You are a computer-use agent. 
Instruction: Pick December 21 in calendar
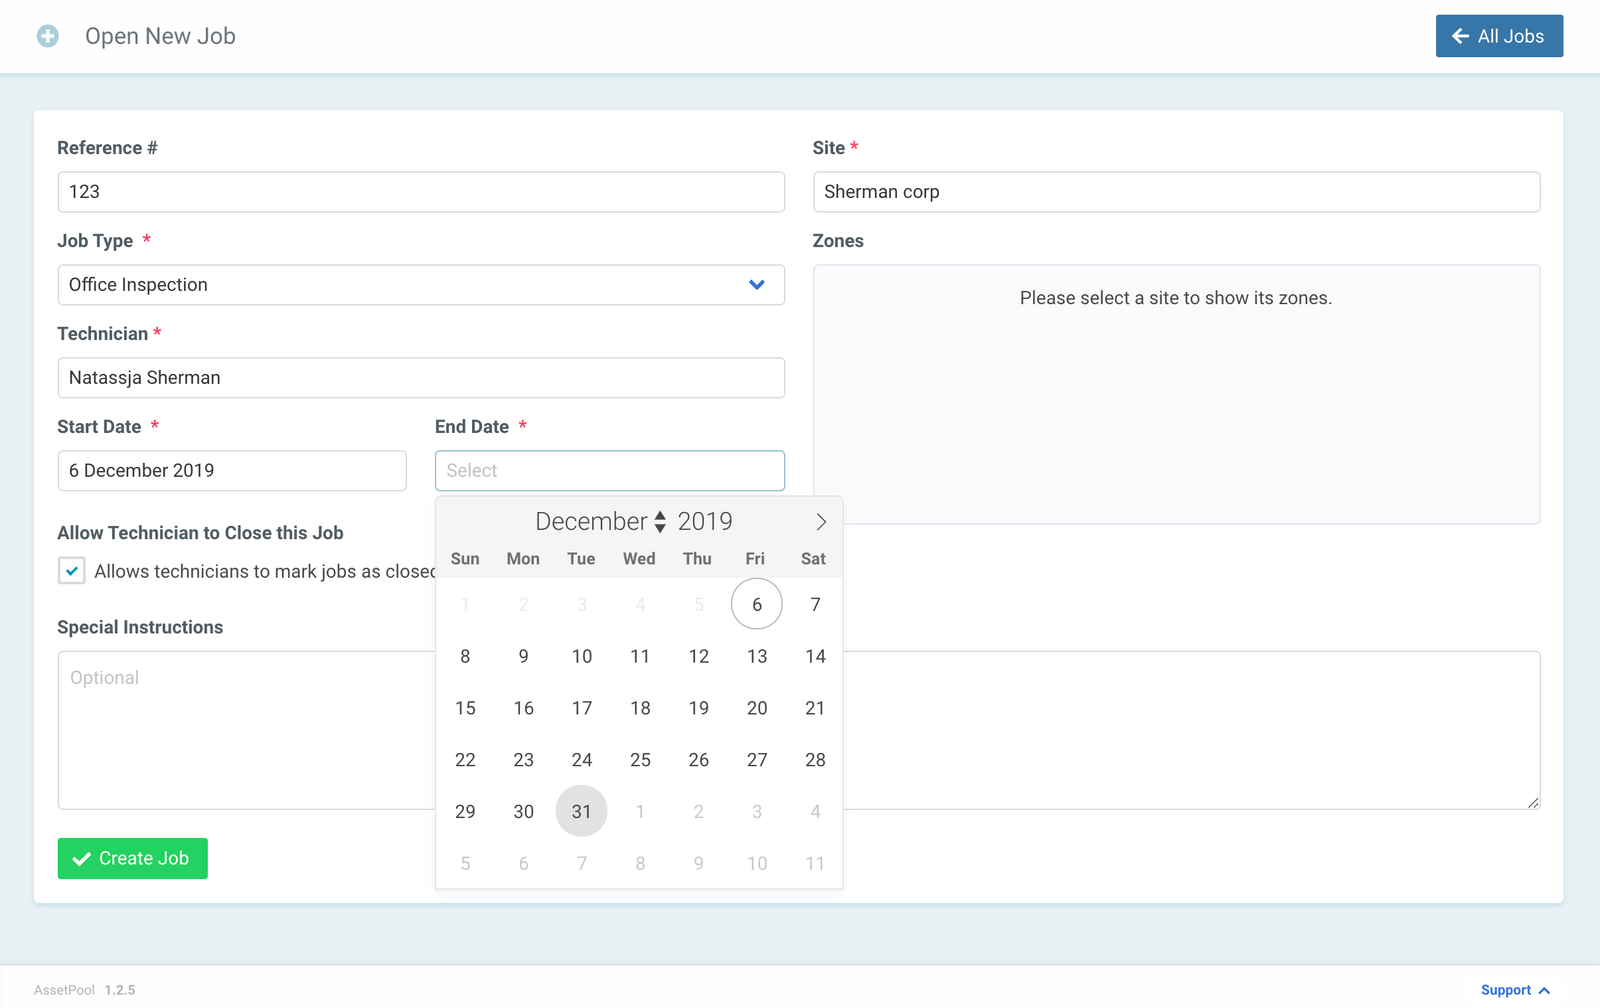point(815,708)
